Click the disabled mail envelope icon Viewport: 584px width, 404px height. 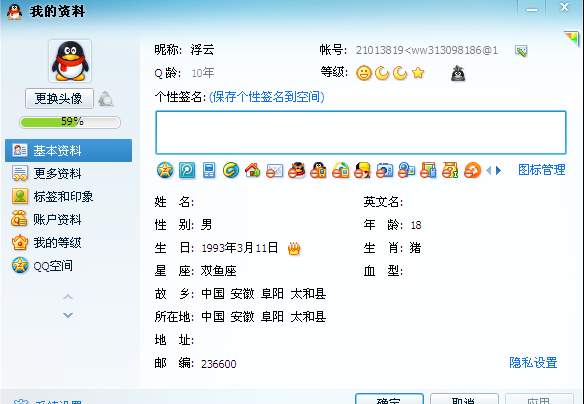(274, 171)
